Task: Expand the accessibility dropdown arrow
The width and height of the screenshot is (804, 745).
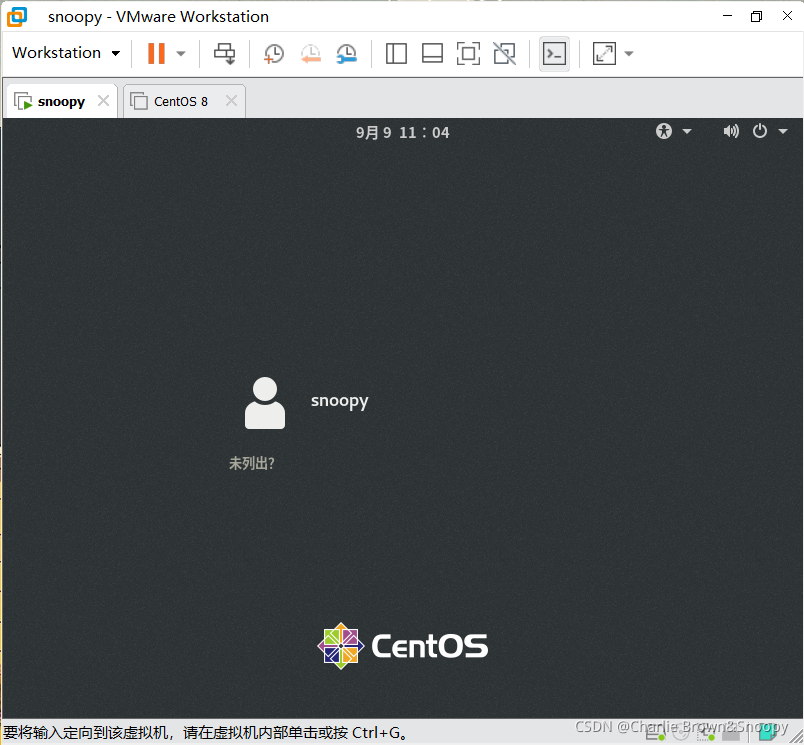Action: 687,132
